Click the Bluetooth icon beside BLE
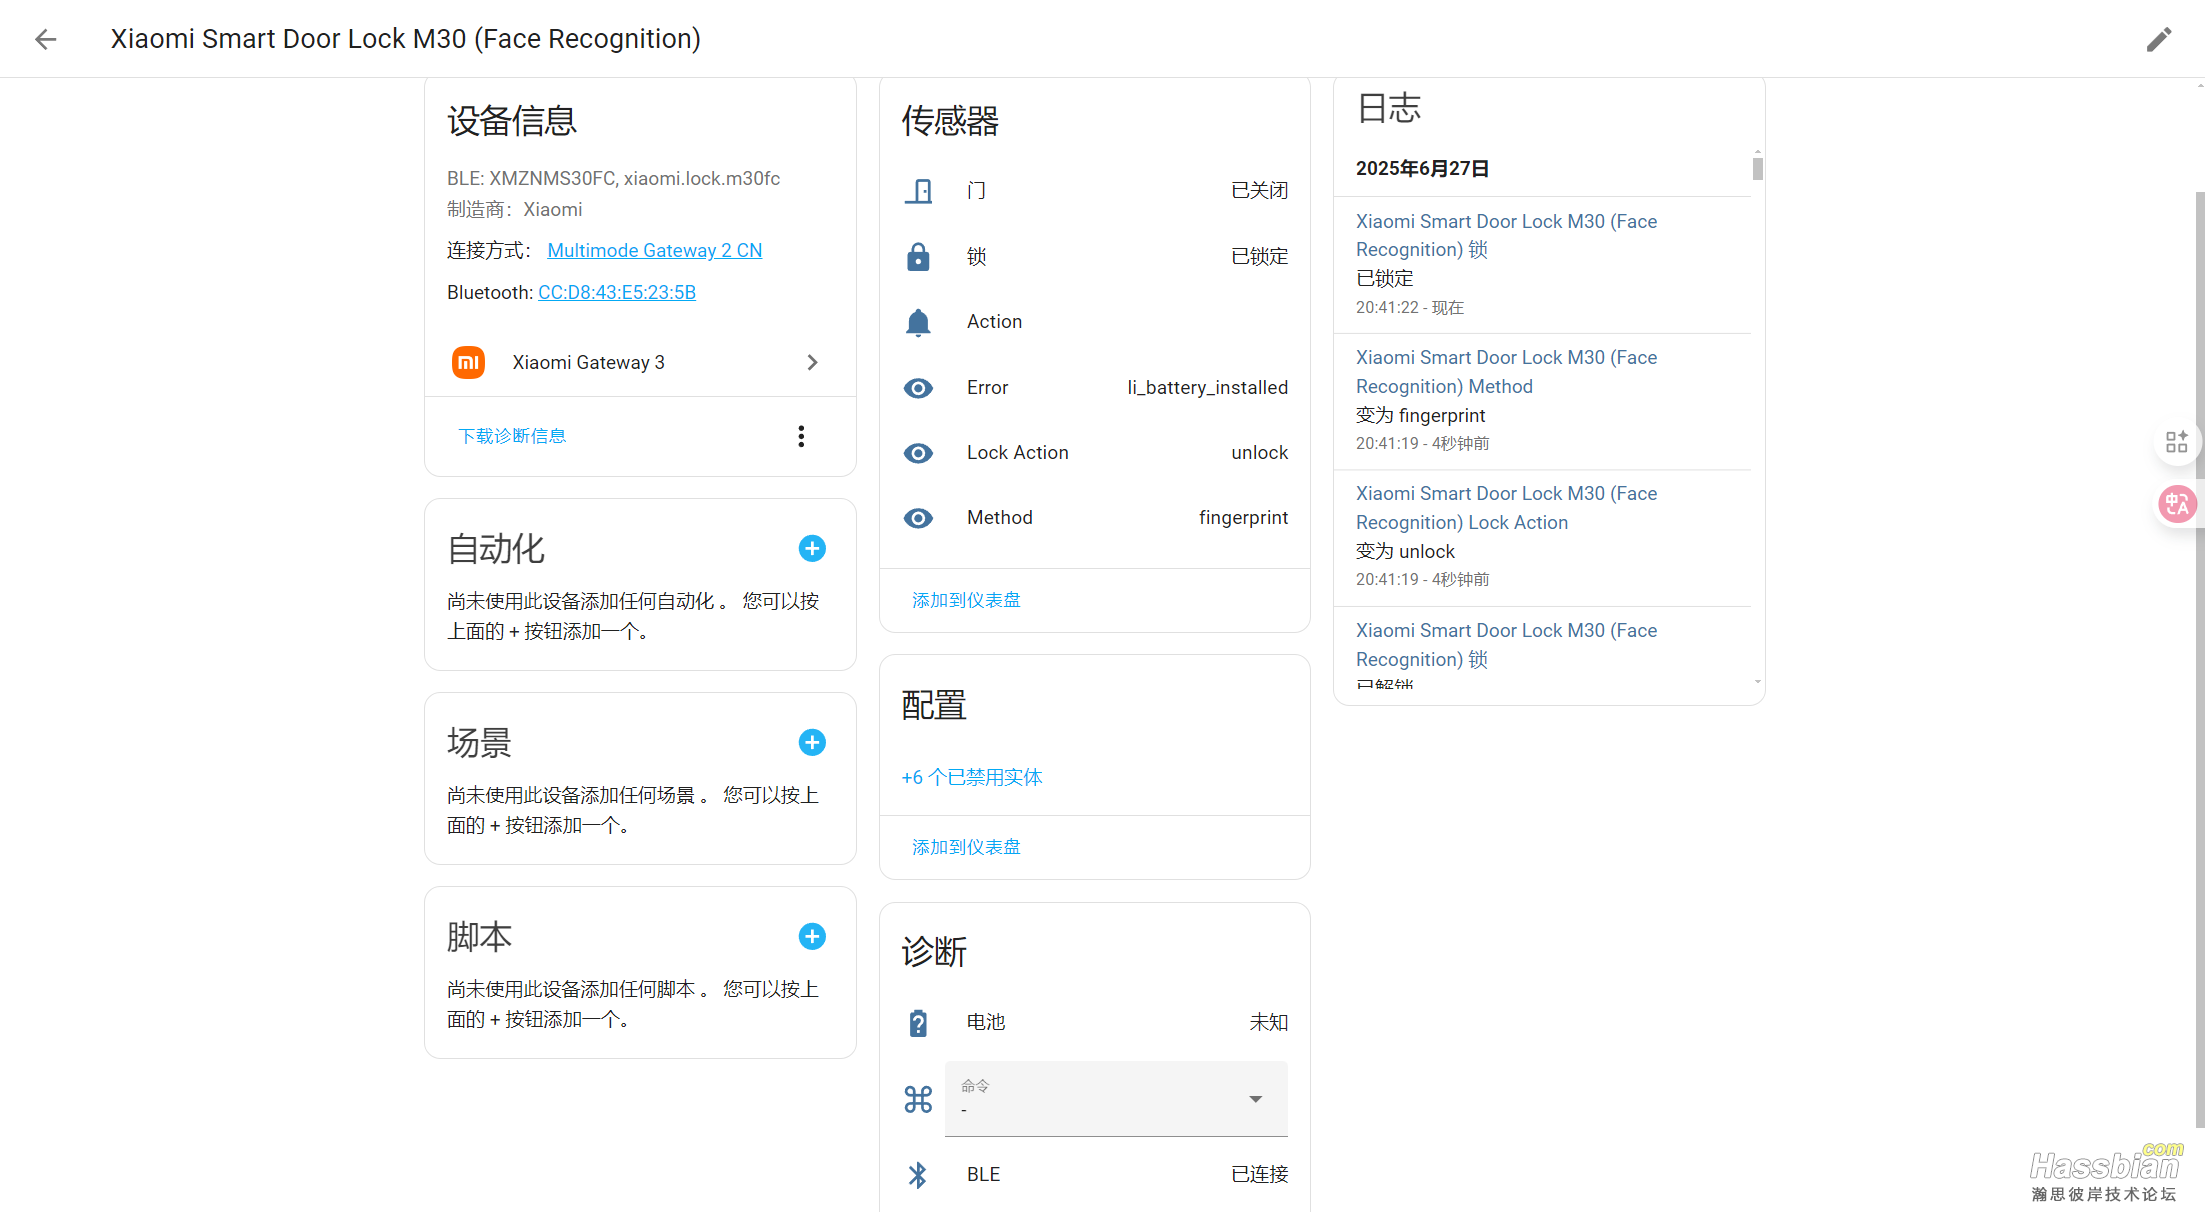Screen dimensions: 2205x1212 coord(918,1175)
